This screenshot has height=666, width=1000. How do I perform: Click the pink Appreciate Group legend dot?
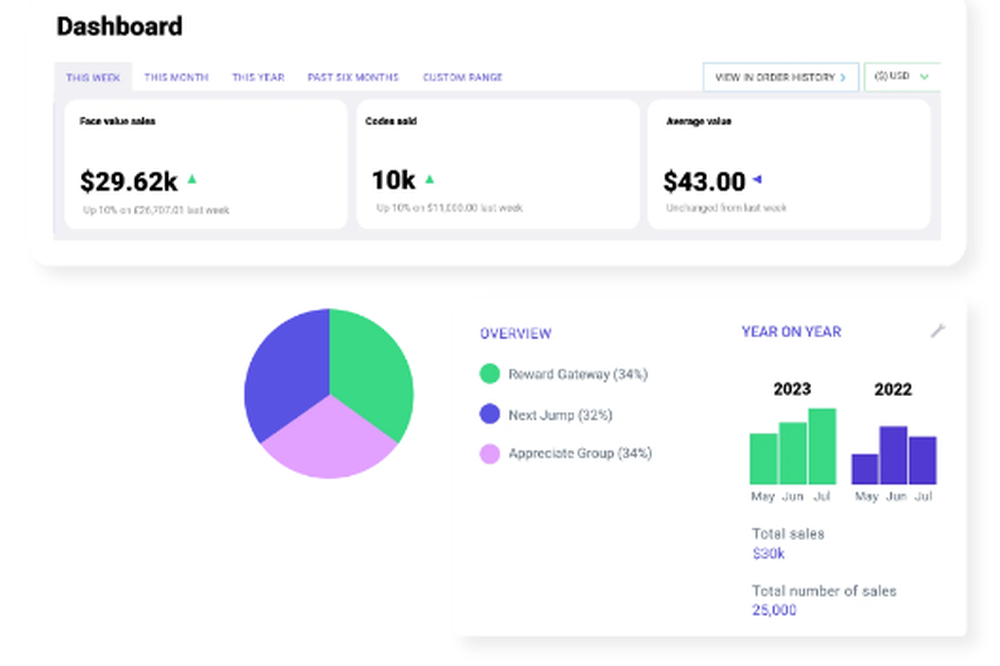point(490,454)
